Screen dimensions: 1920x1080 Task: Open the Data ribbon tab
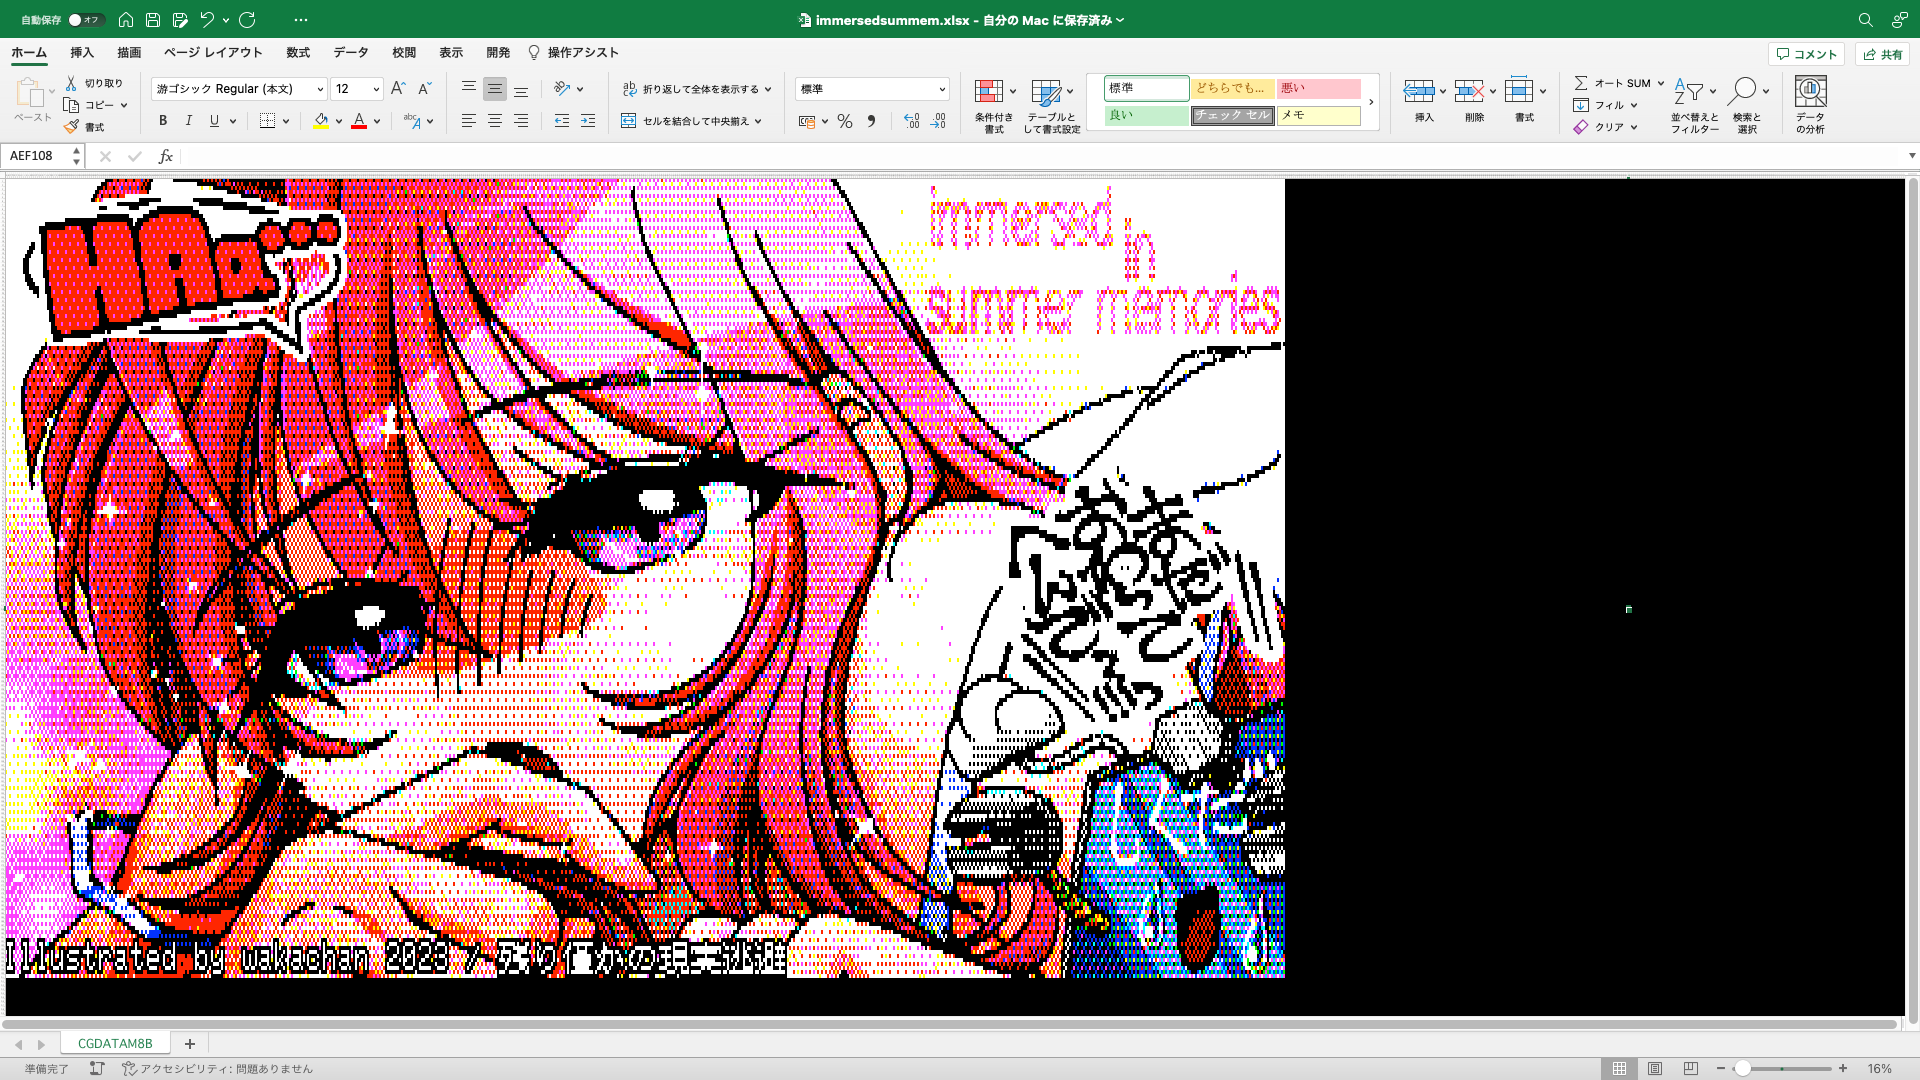tap(350, 52)
